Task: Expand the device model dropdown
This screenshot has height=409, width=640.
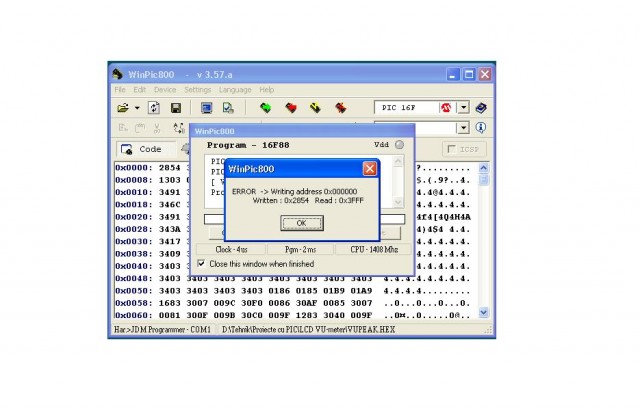Action: (463, 128)
